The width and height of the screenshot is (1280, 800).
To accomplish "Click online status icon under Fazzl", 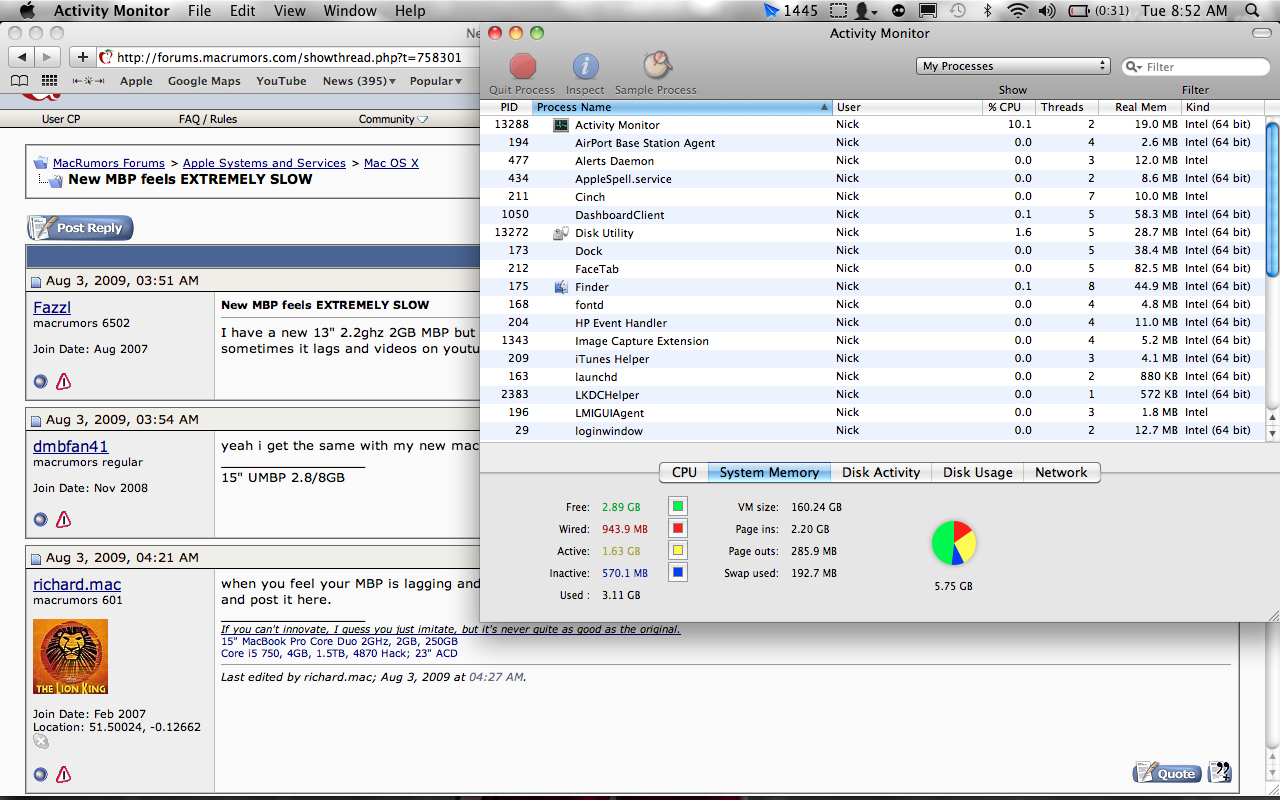I will [41, 381].
